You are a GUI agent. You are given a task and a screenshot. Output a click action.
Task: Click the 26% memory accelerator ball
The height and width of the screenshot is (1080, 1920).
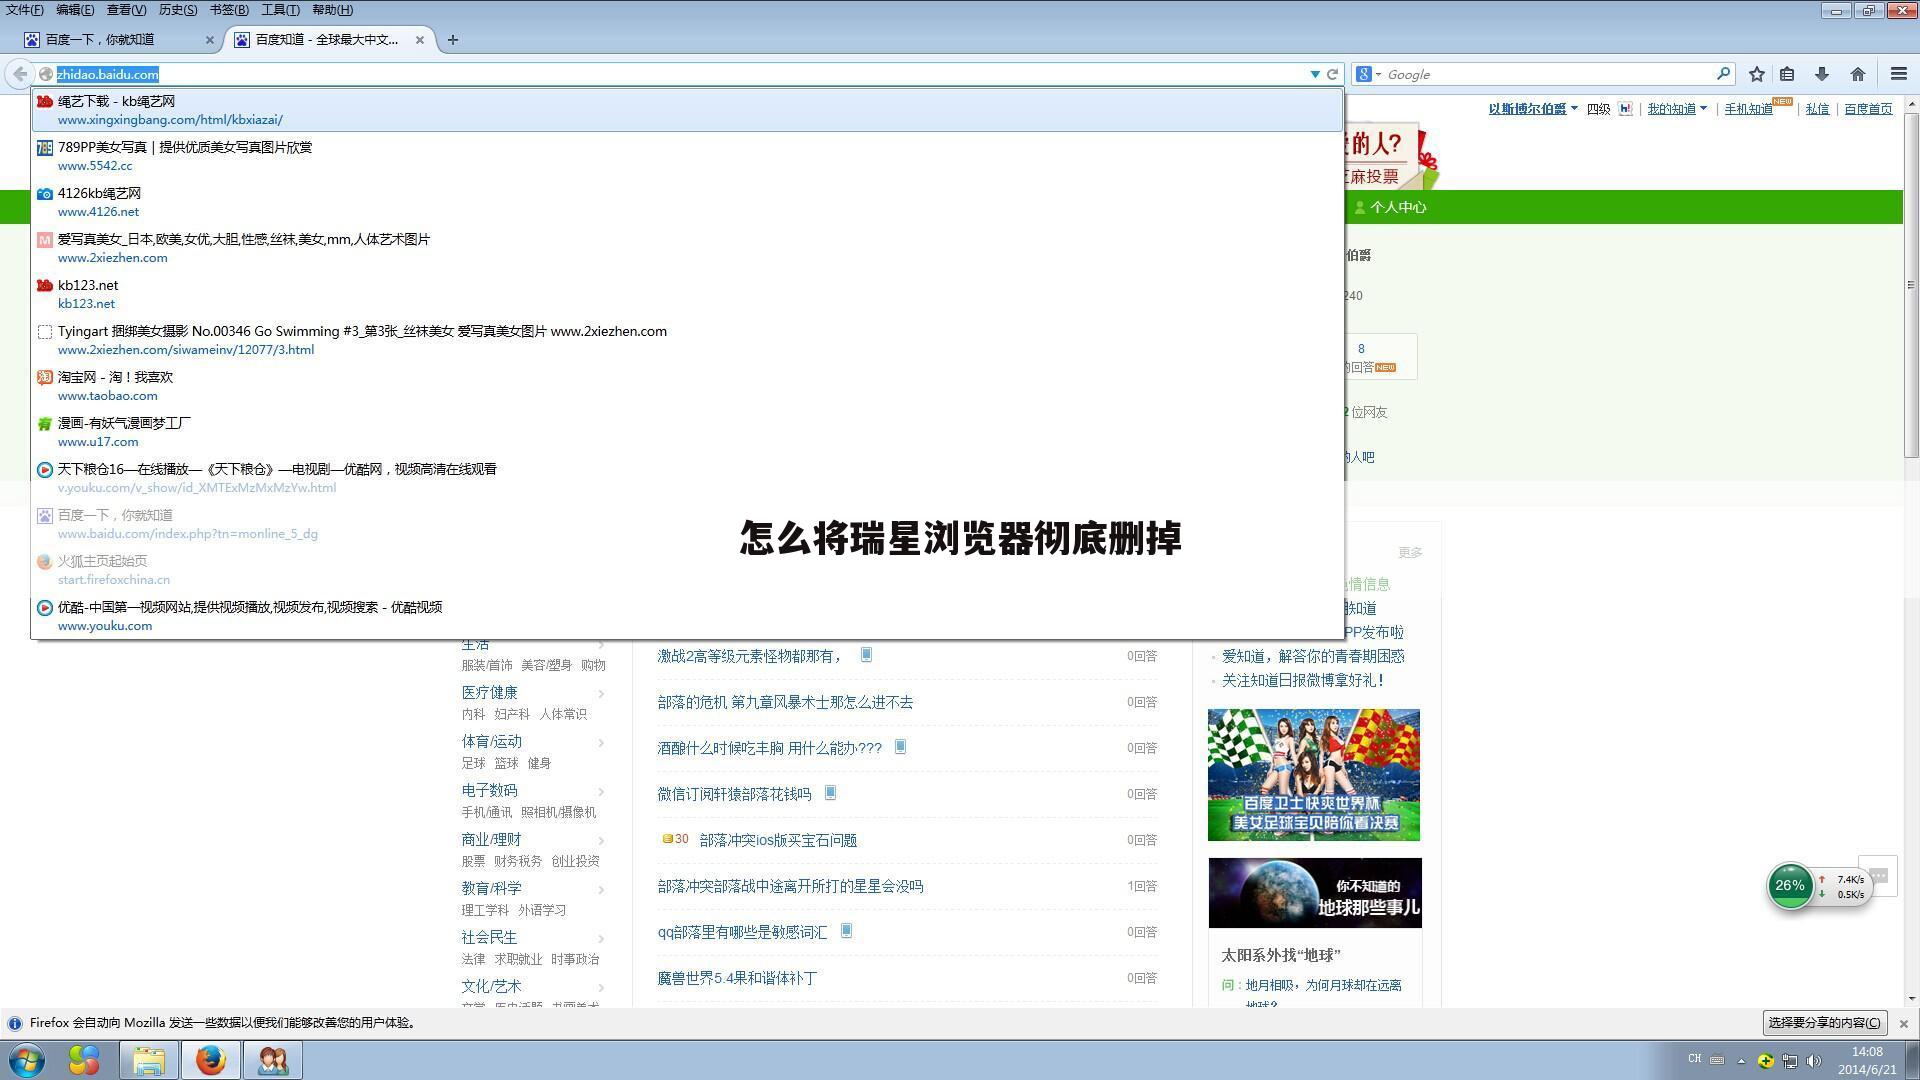click(x=1790, y=886)
